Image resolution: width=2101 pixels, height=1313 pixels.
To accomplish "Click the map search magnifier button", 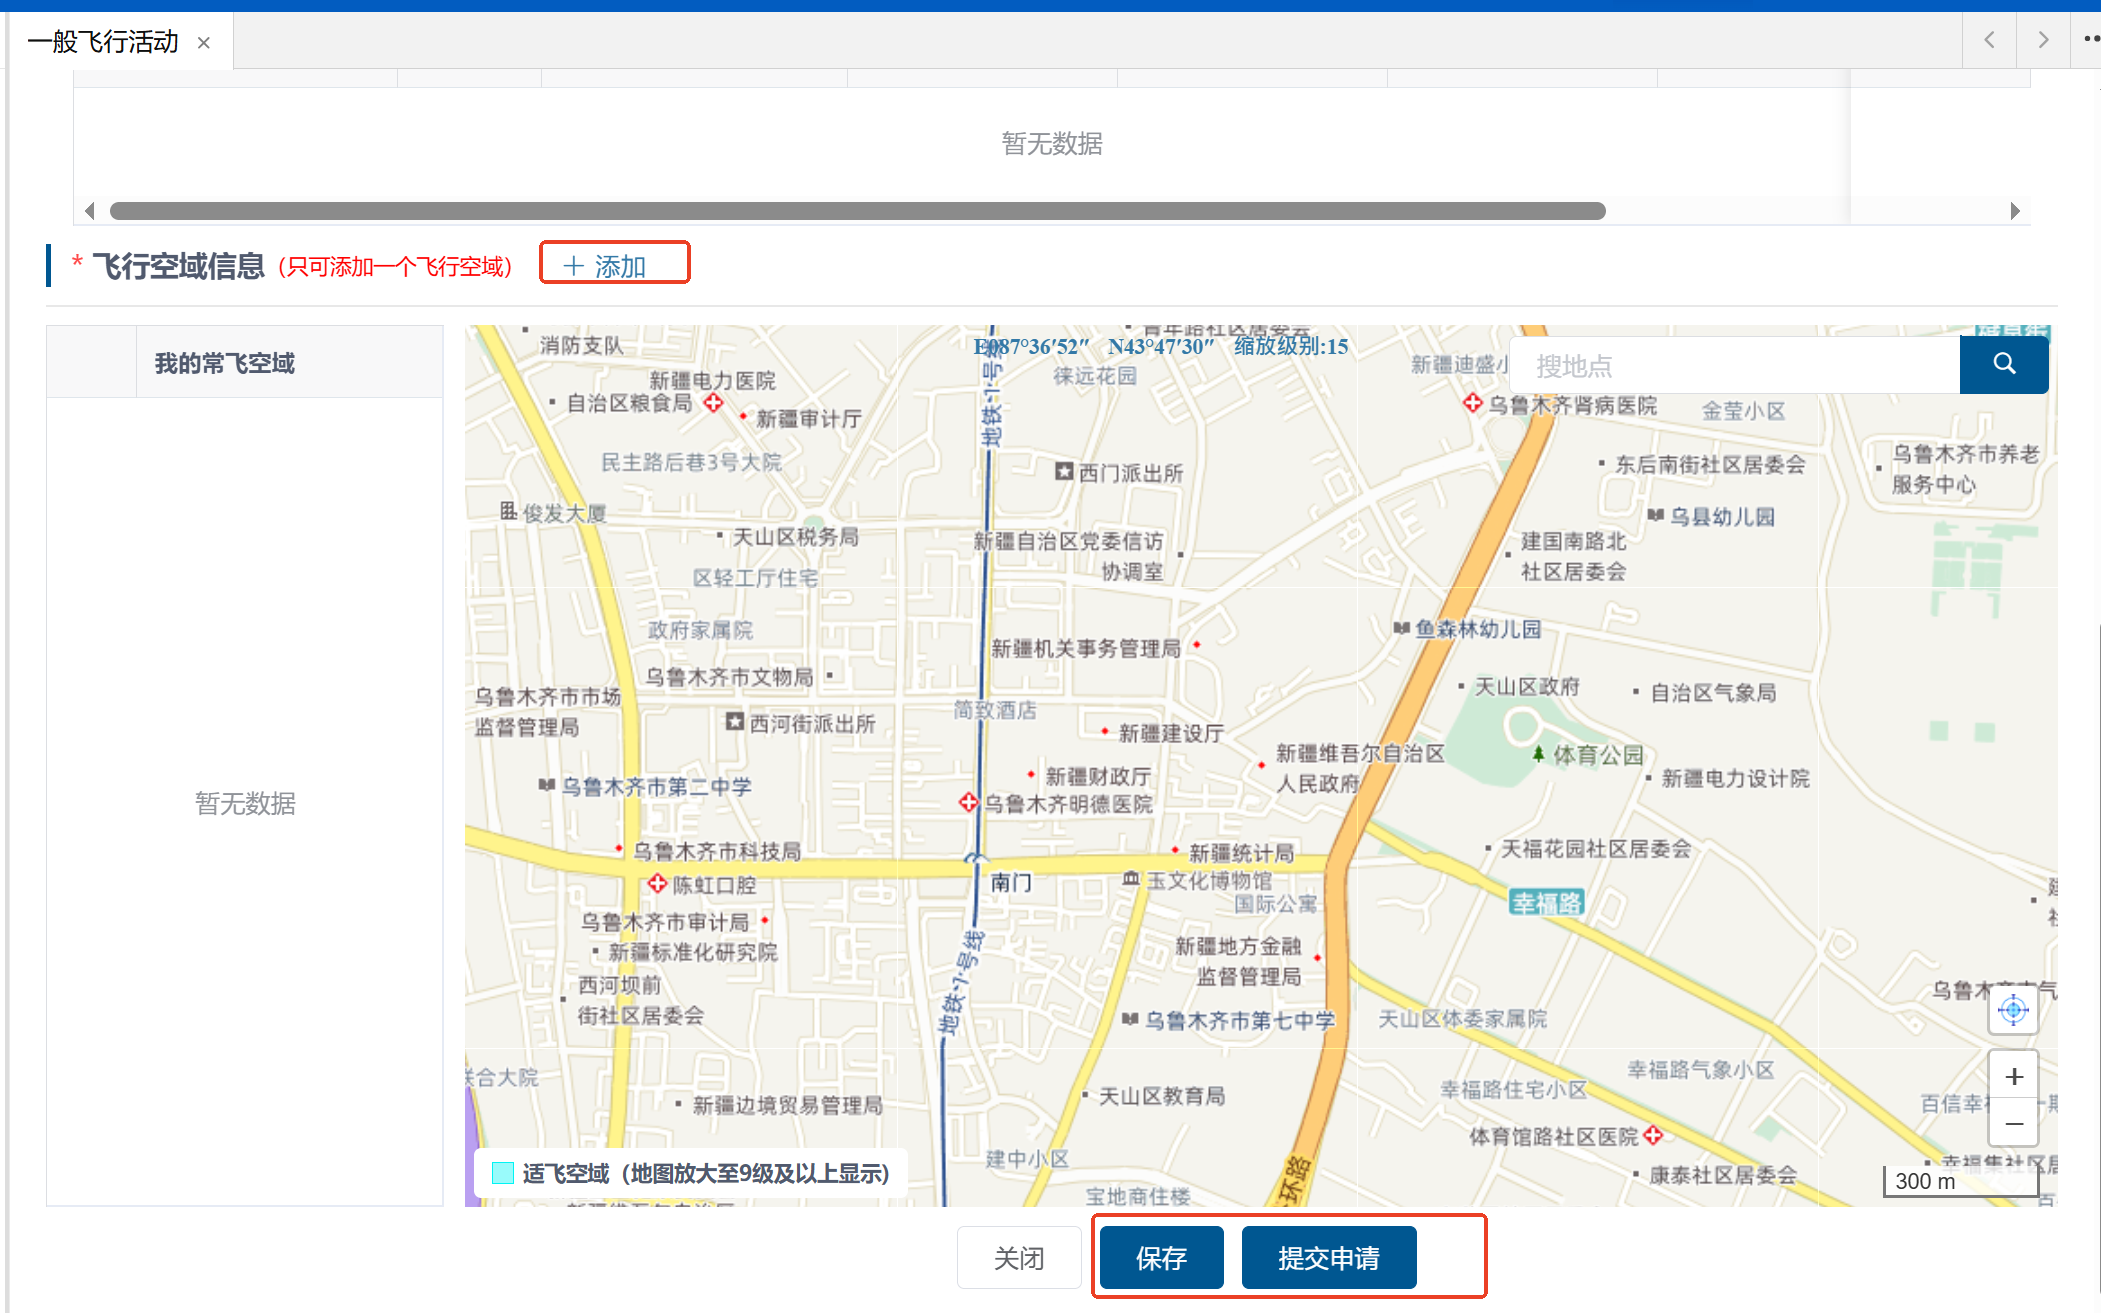I will [x=2004, y=364].
